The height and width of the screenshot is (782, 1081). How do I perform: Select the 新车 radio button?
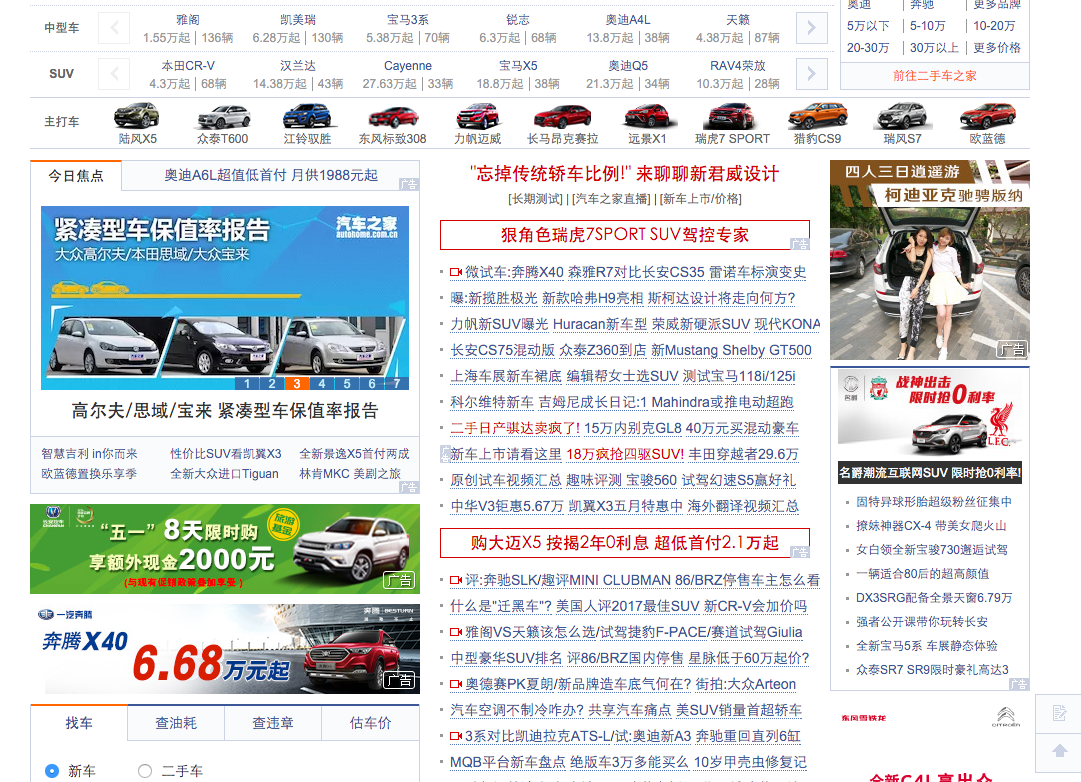[53, 771]
